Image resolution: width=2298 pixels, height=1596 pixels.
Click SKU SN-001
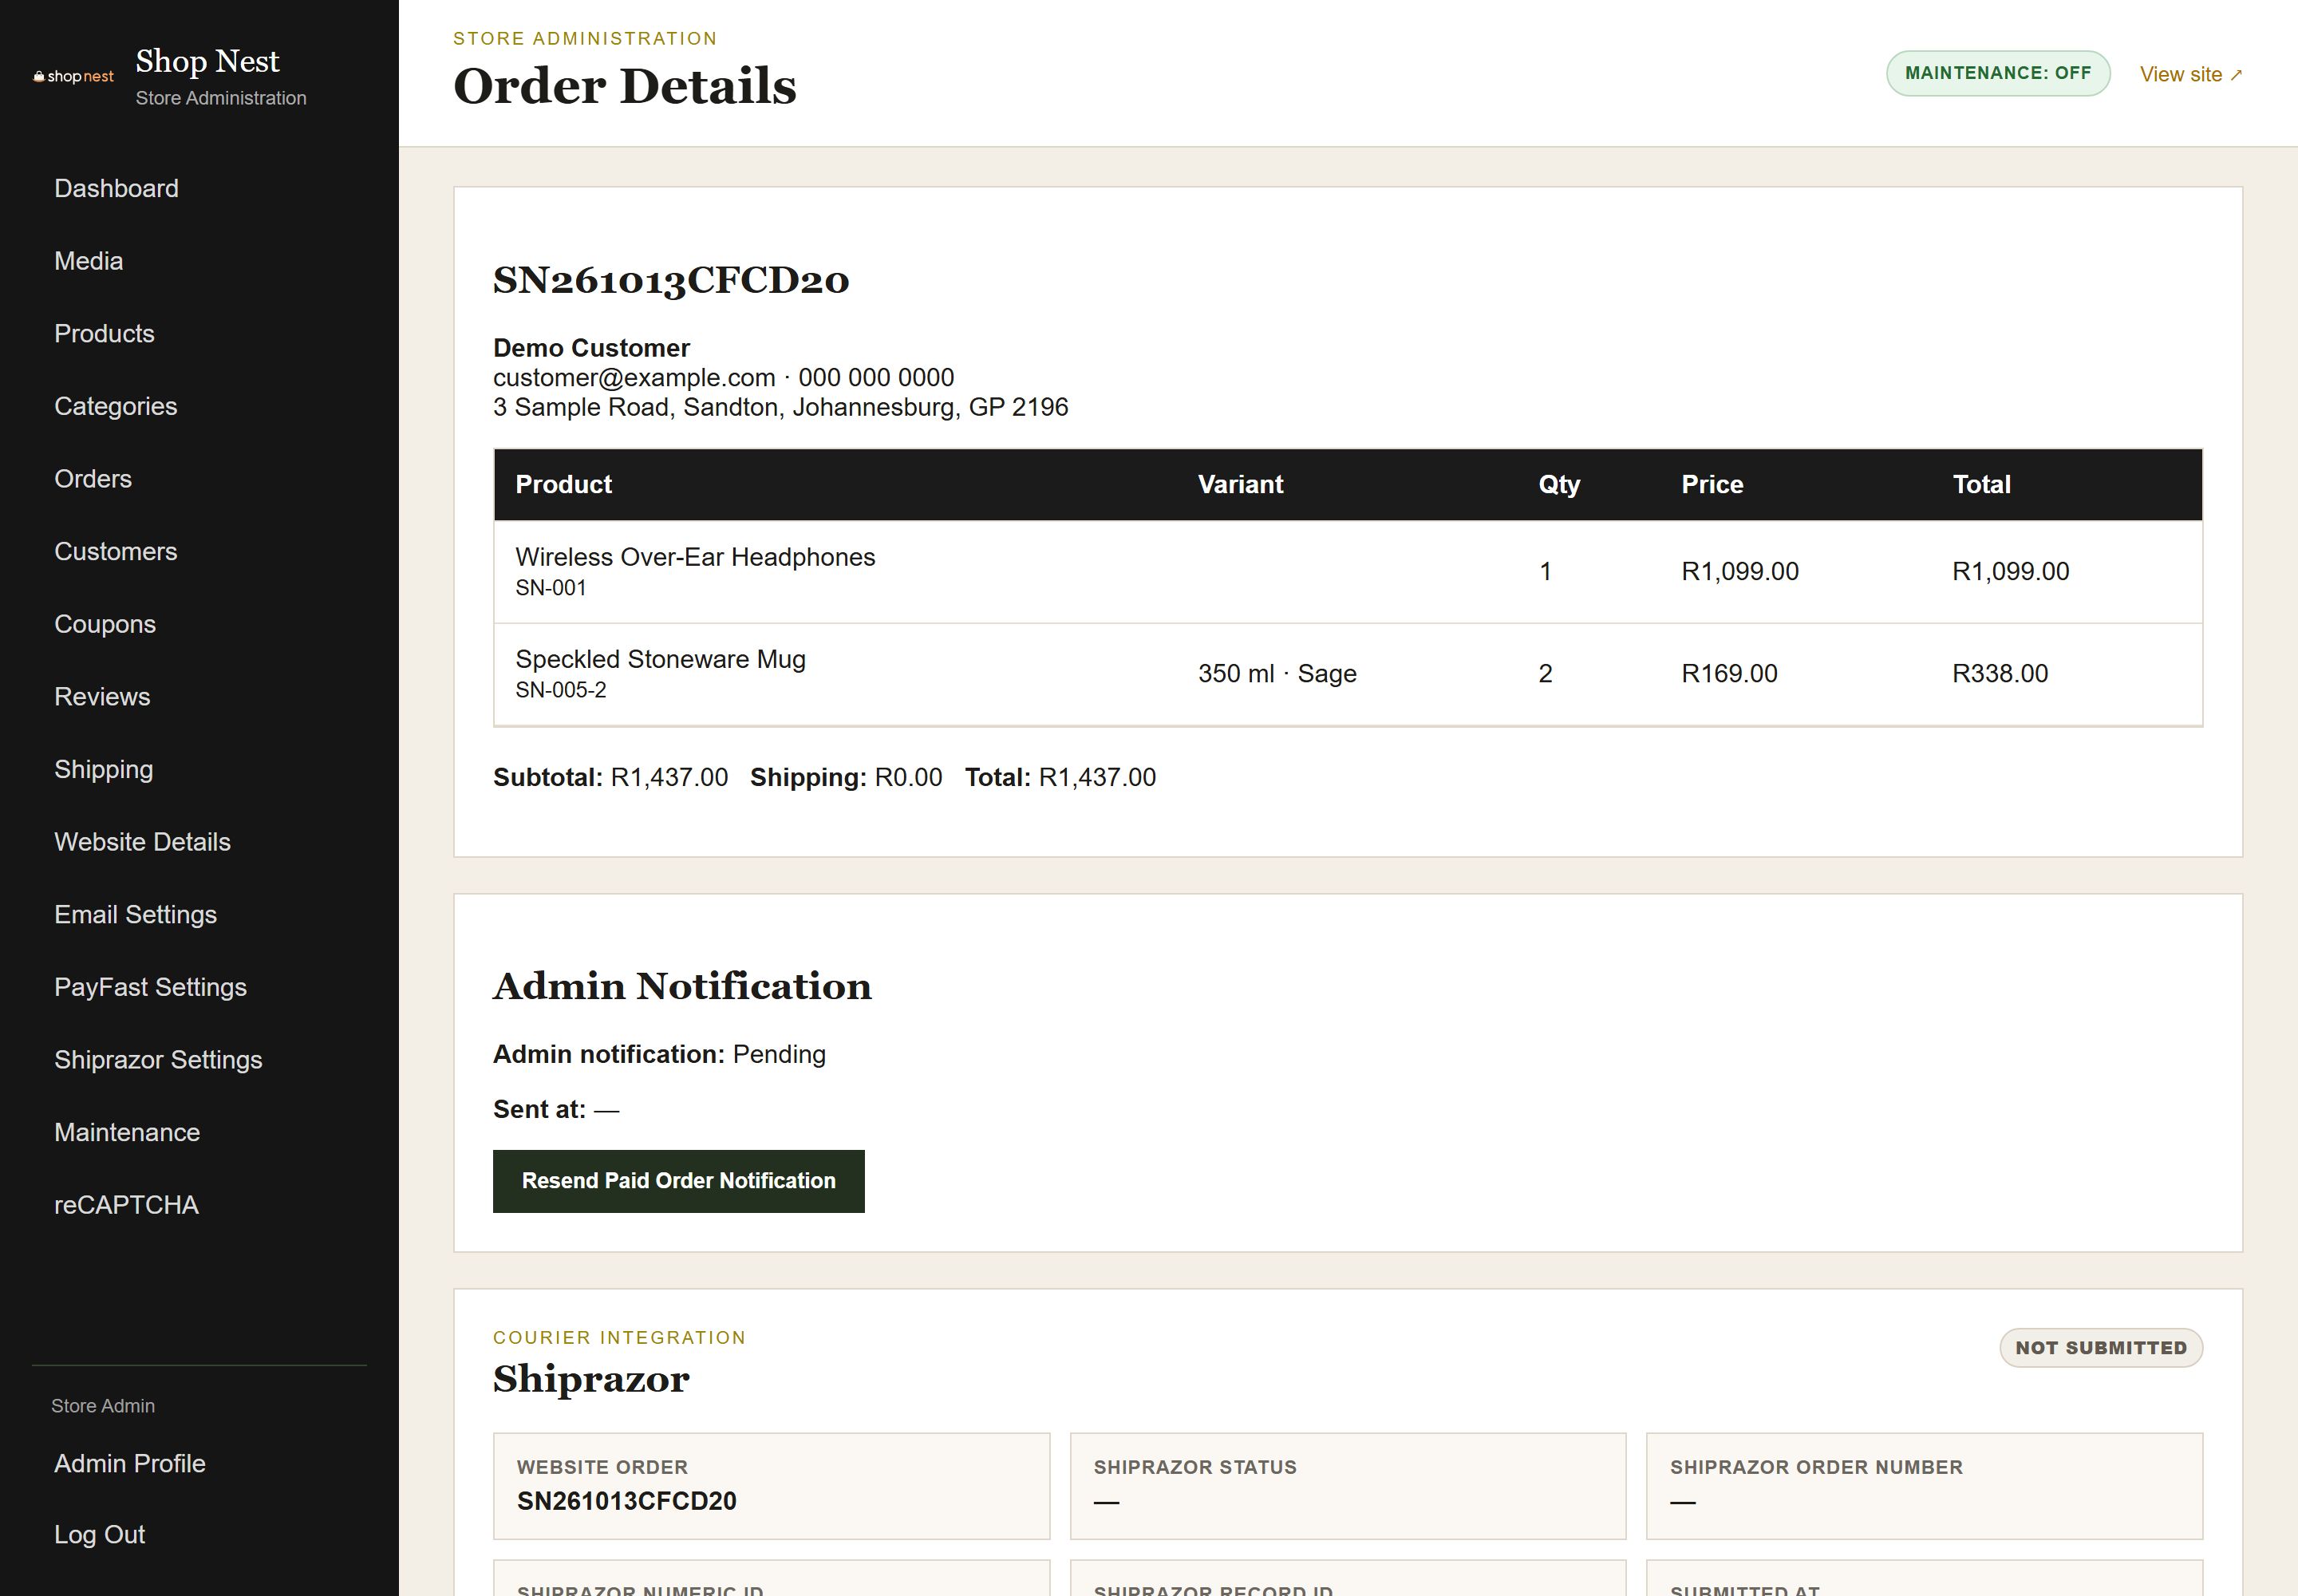550,588
